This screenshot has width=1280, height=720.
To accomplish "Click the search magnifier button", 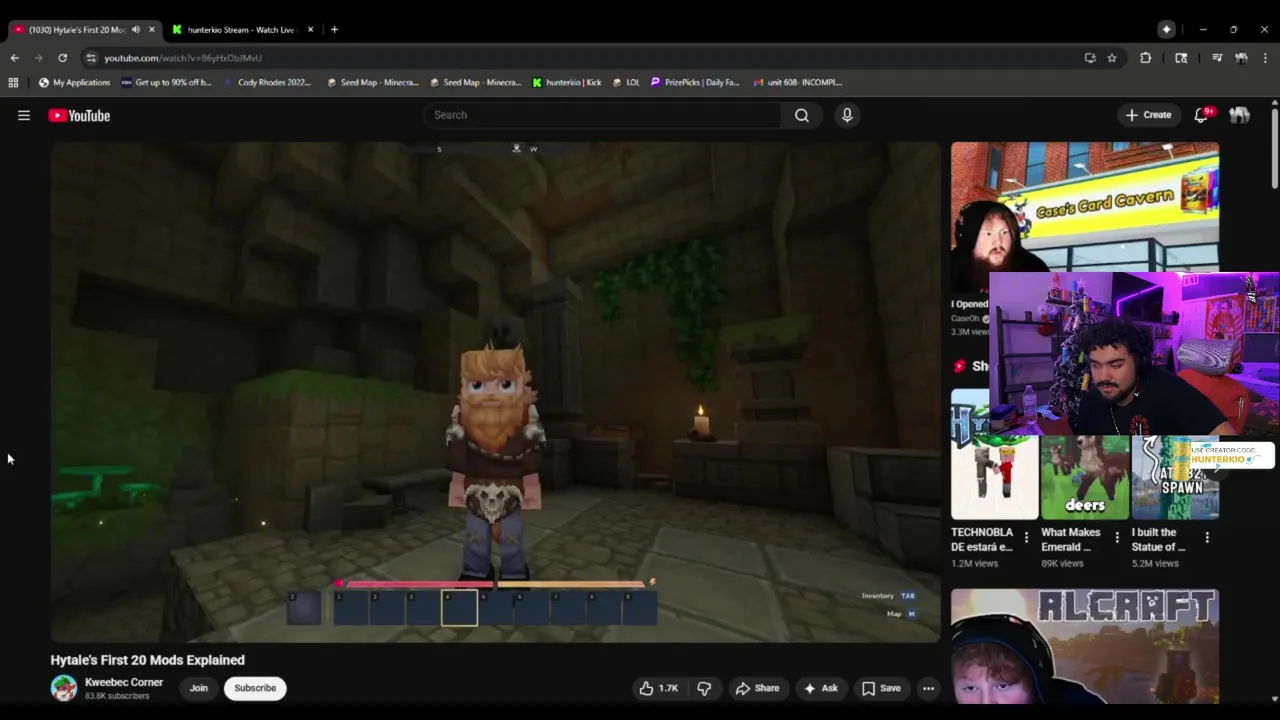I will point(802,115).
